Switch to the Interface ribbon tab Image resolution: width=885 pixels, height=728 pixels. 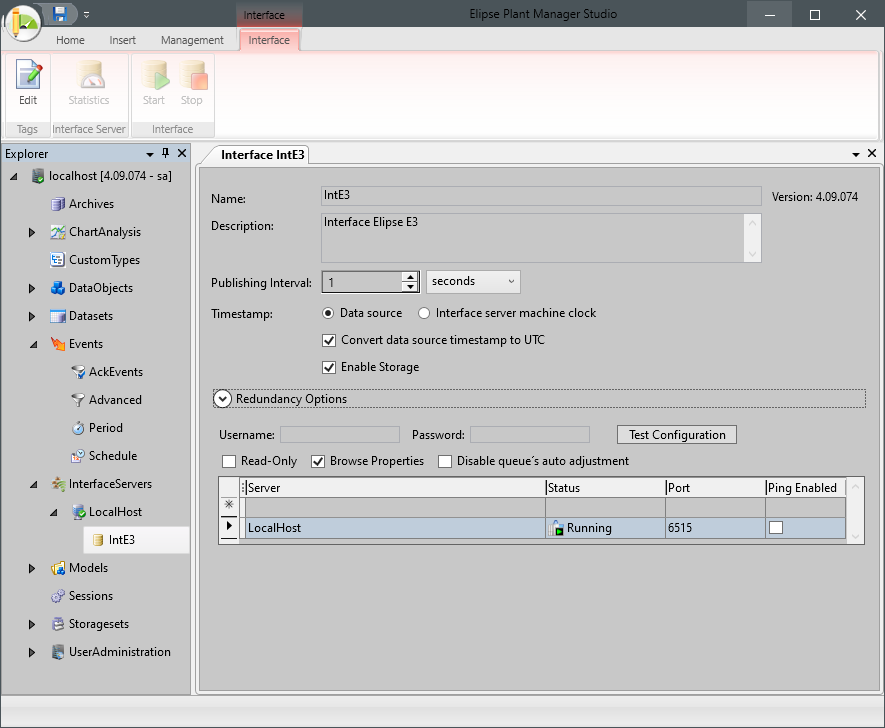click(269, 40)
